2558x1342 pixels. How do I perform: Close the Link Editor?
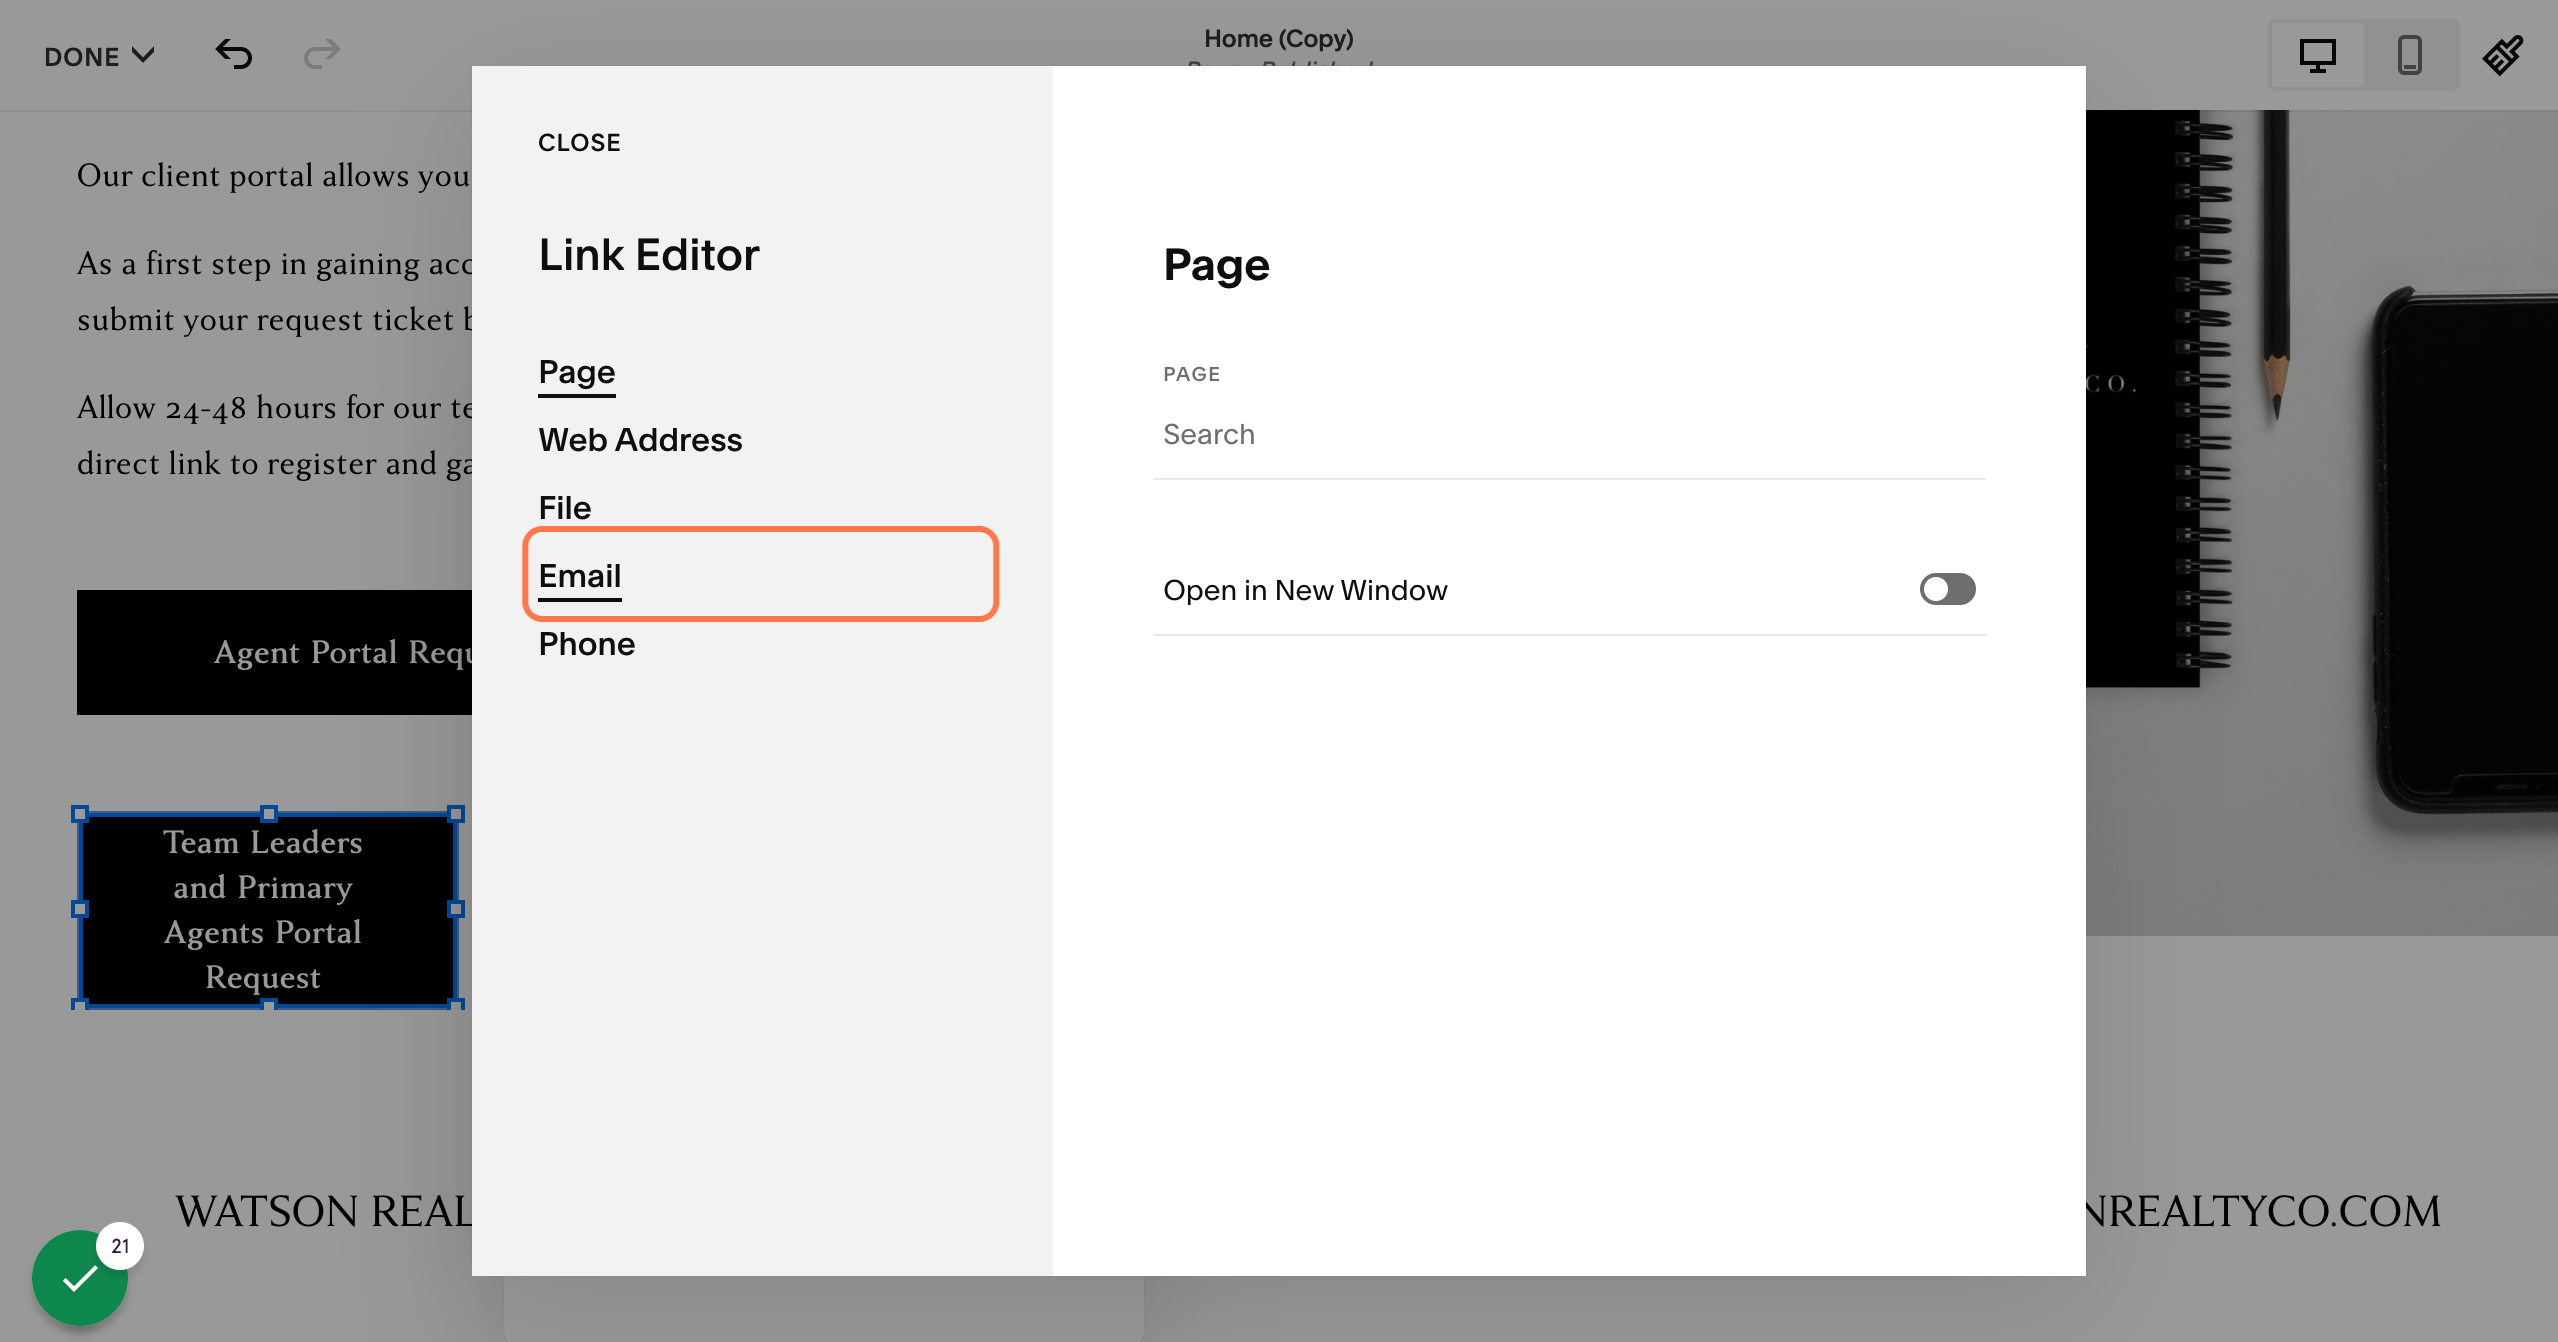pos(579,143)
